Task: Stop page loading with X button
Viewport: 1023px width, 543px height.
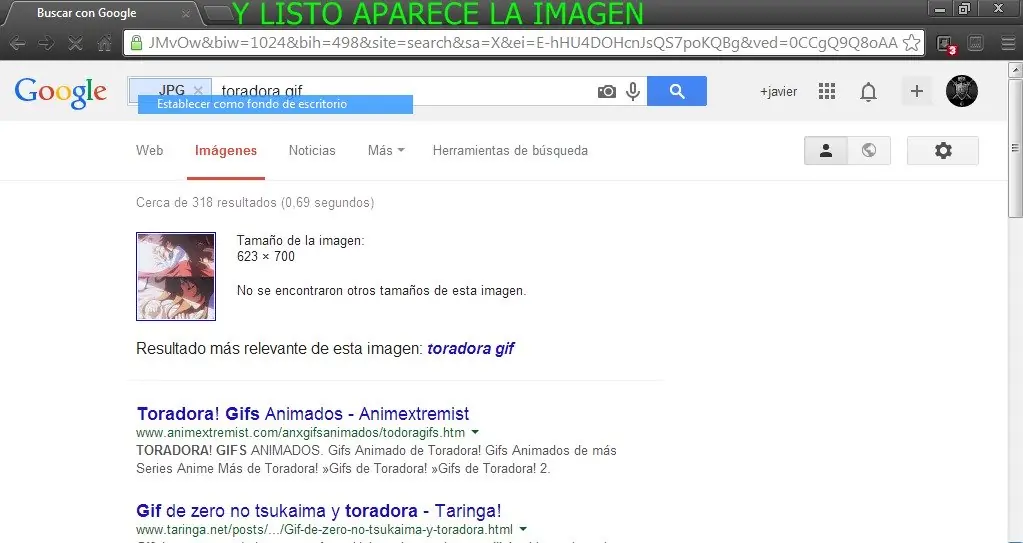Action: pos(76,44)
